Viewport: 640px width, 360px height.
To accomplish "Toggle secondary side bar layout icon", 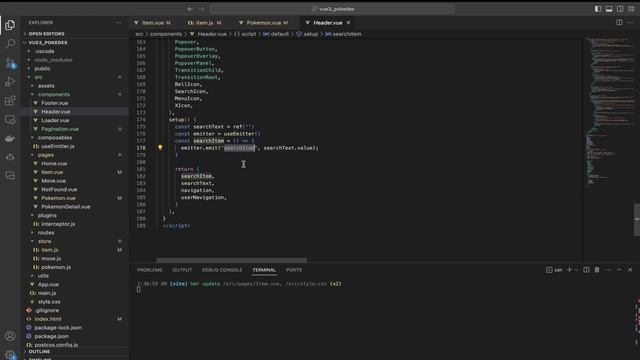I will click(x=620, y=9).
